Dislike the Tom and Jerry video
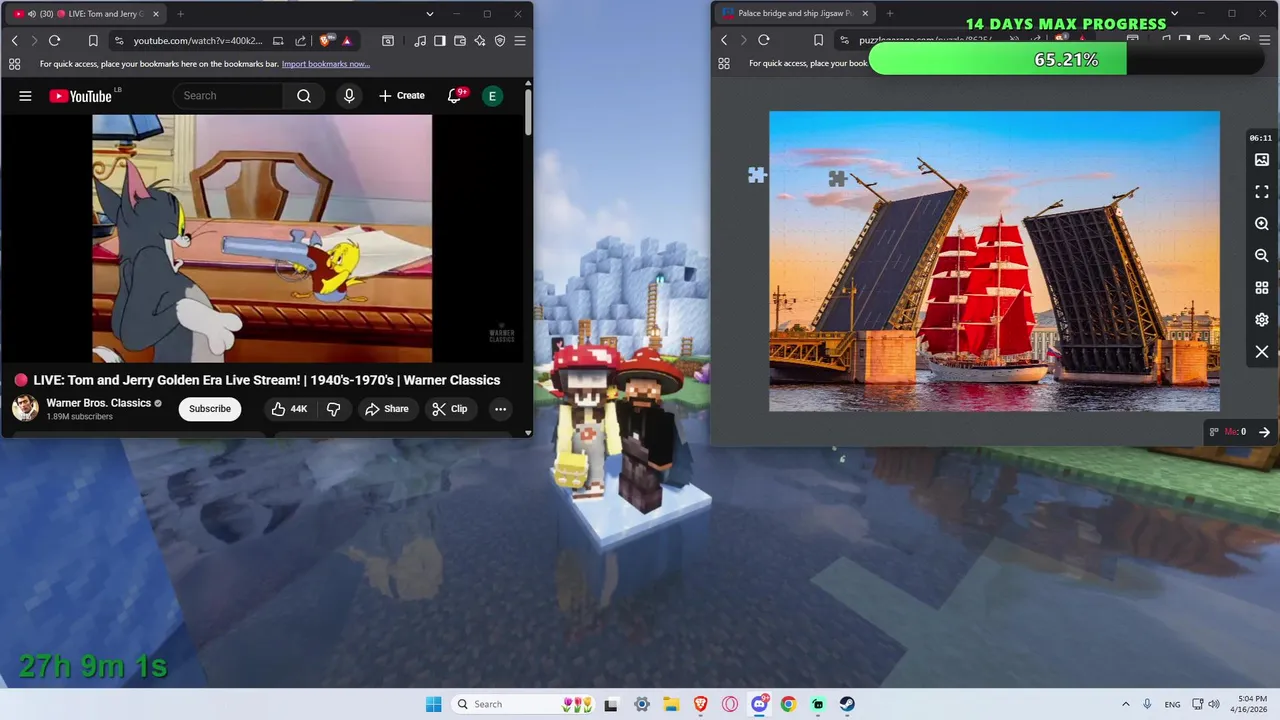Screen dimensions: 1280x720 334,408
